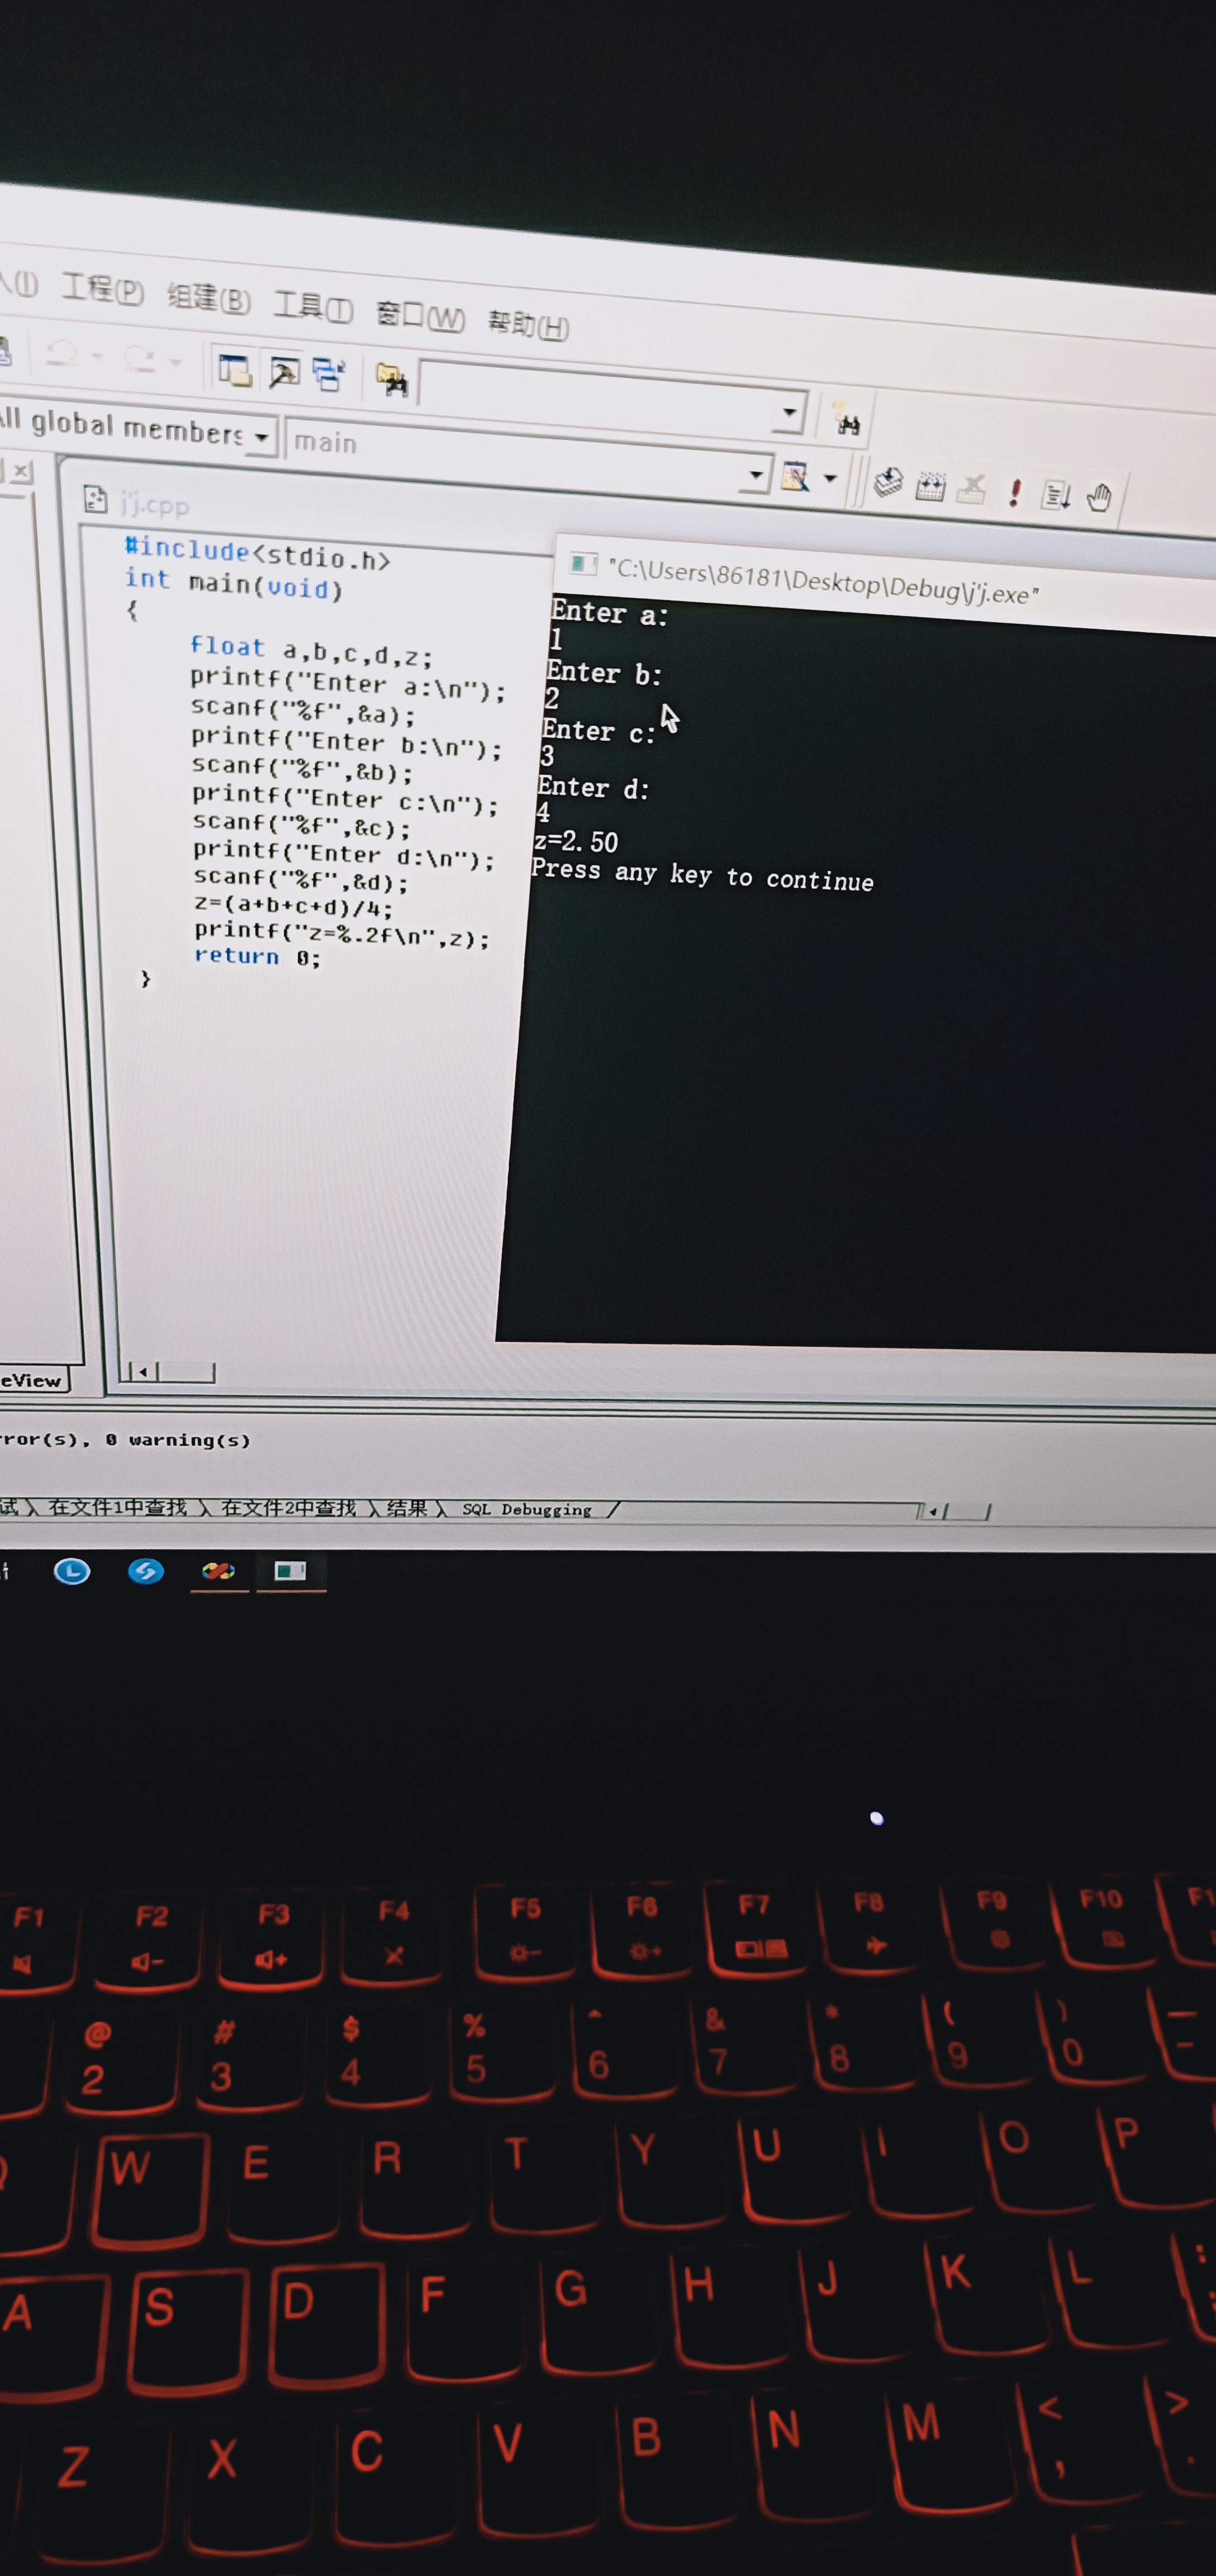Click the Find in Files binoculars icon
Viewport: 1216px width, 2576px height.
coord(391,379)
